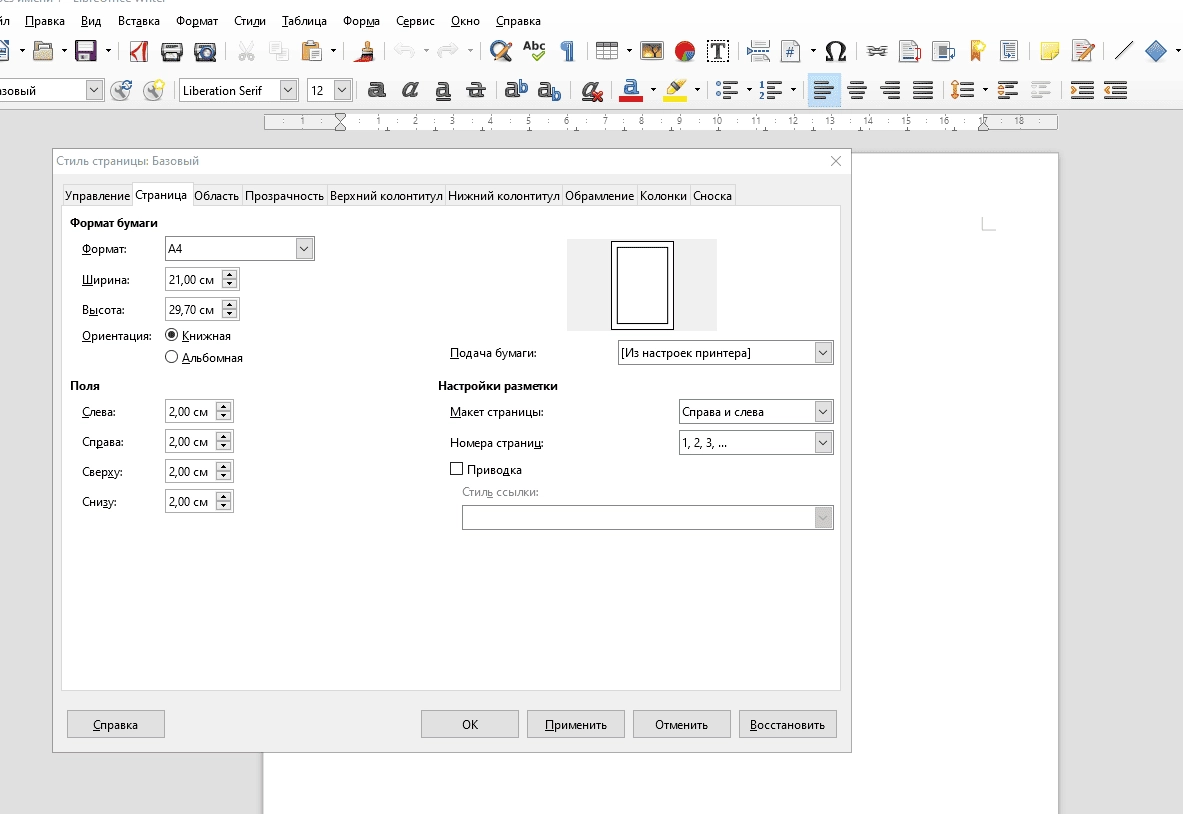Toggle Print Preview icon

point(205,51)
